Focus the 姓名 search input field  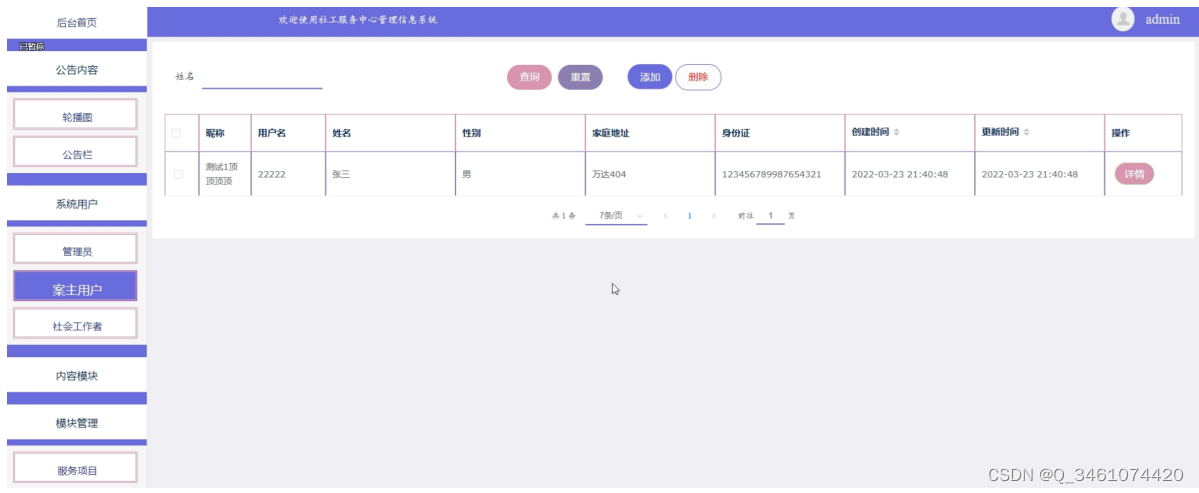(262, 78)
